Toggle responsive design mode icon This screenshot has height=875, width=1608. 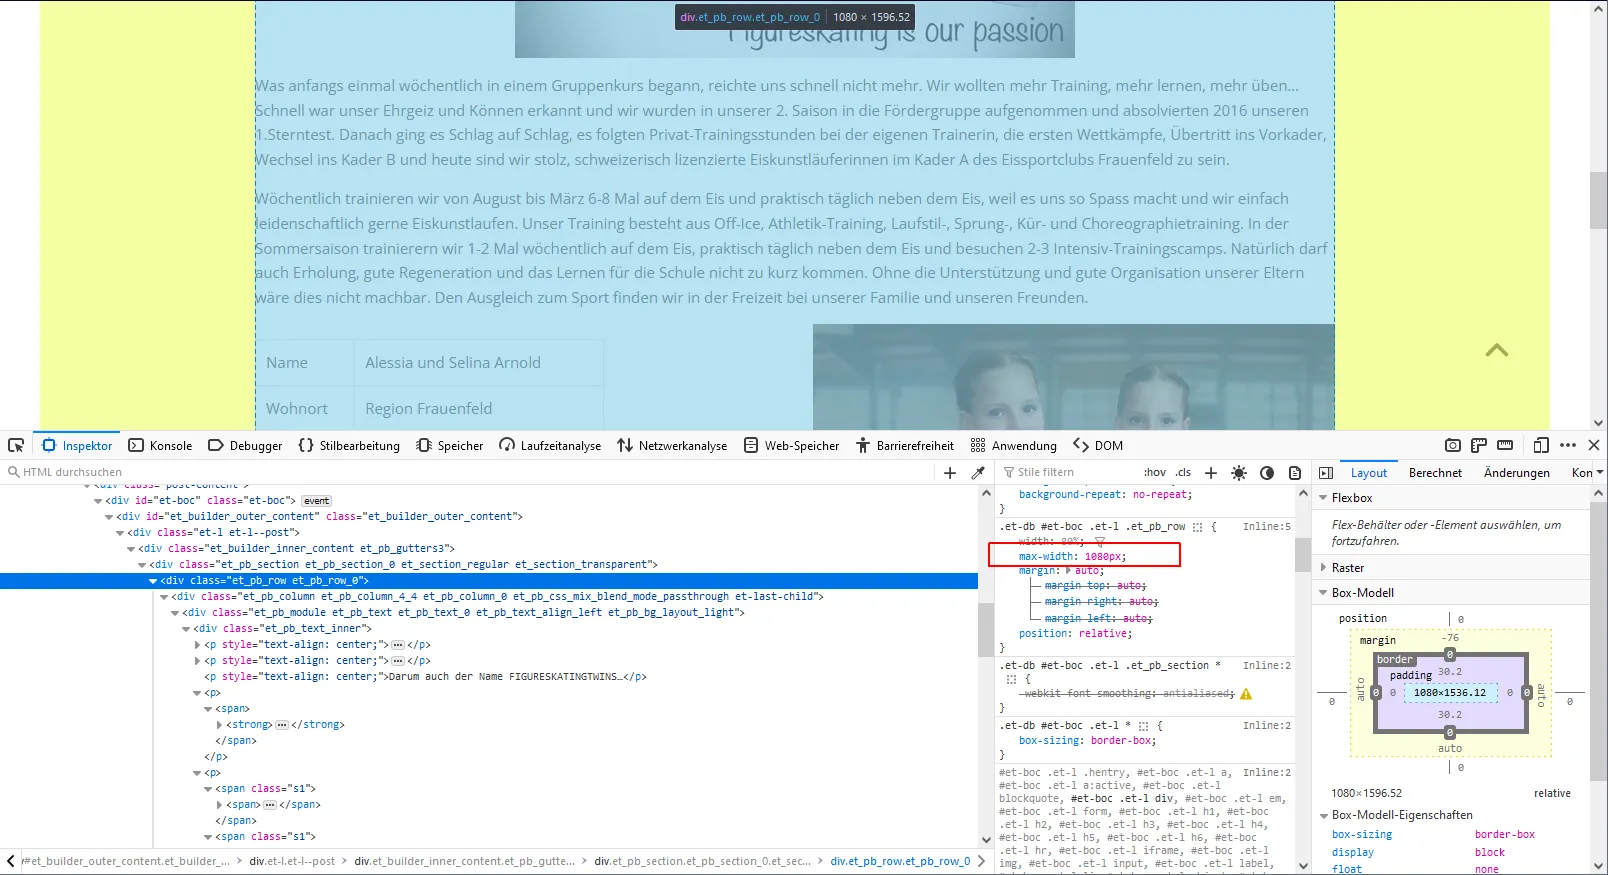coord(1541,445)
